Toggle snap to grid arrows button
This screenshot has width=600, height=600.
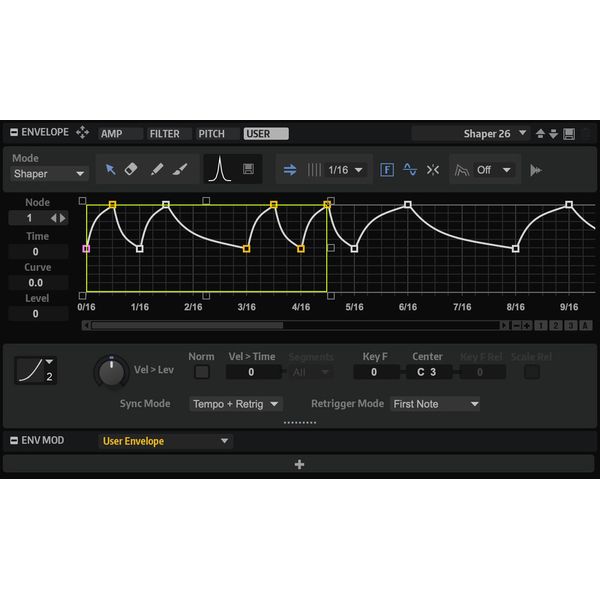pos(290,170)
